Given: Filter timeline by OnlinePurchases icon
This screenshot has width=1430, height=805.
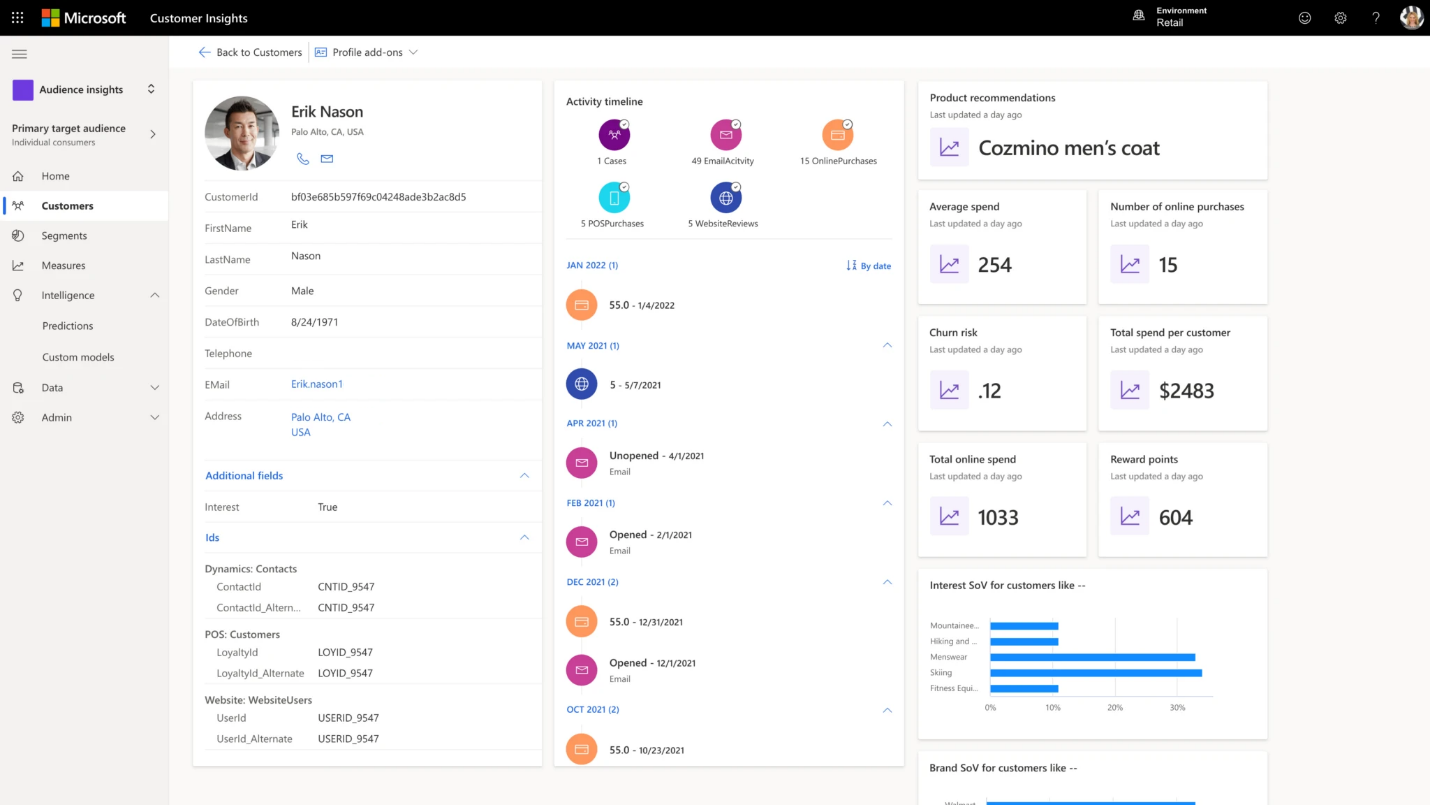Looking at the screenshot, I should (837, 134).
